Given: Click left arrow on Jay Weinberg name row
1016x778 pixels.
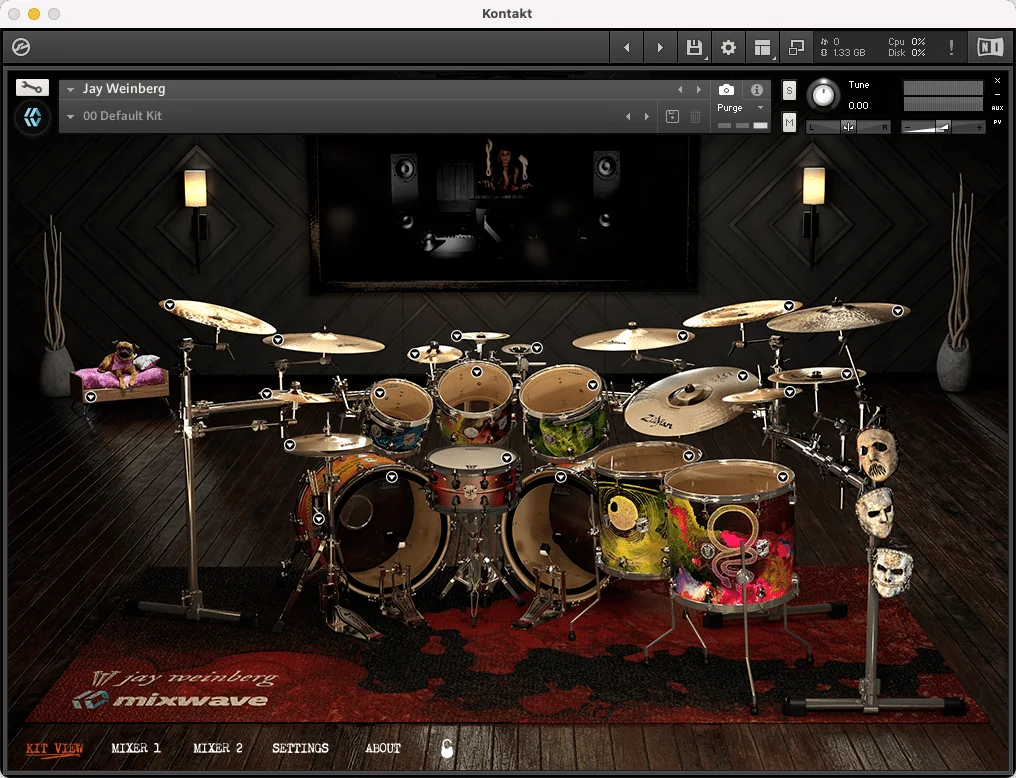Looking at the screenshot, I should click(x=680, y=89).
